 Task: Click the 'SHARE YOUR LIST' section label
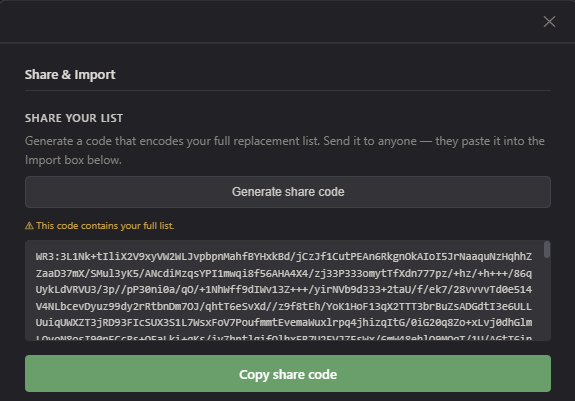[74, 118]
